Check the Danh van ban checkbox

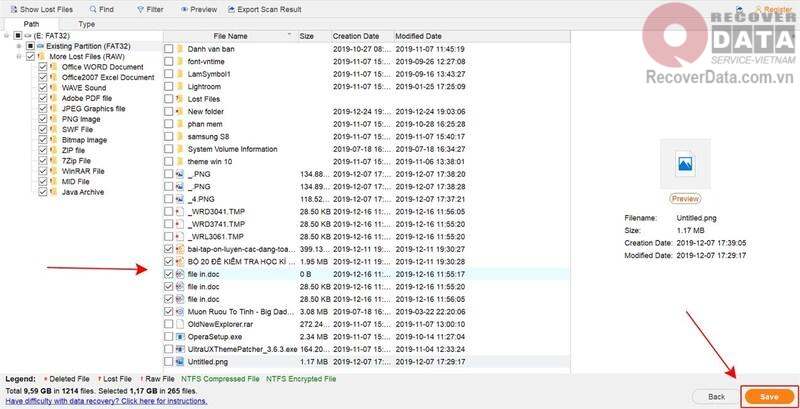tap(169, 49)
